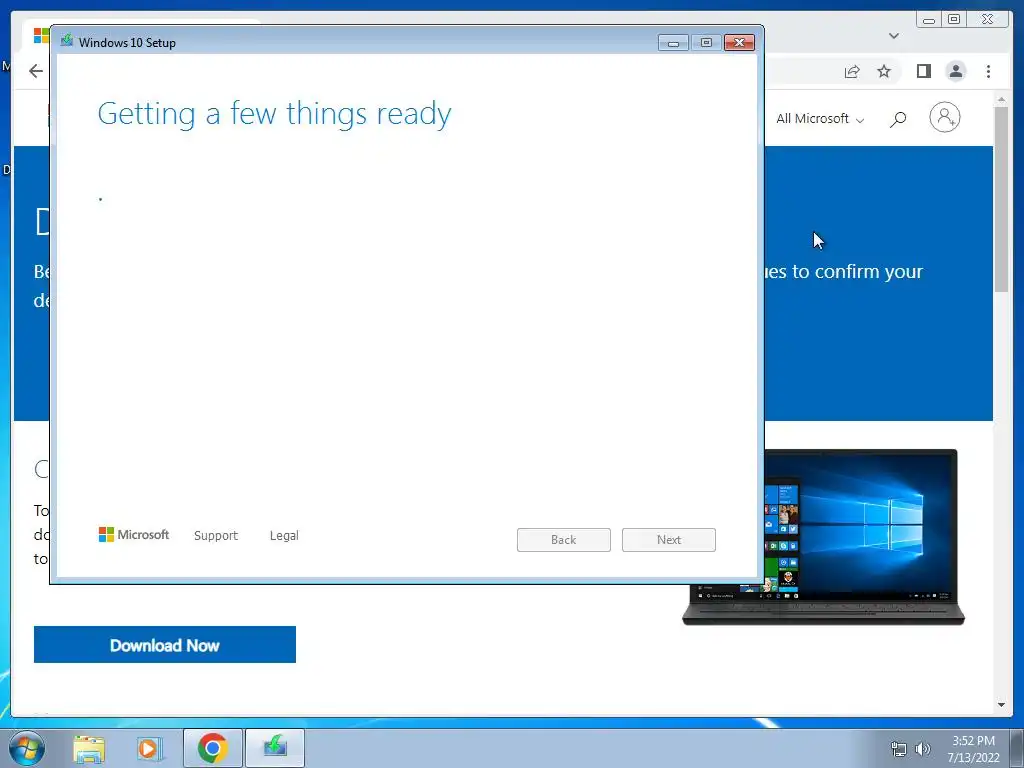Click Chrome page scrollbar down arrow

(1001, 705)
